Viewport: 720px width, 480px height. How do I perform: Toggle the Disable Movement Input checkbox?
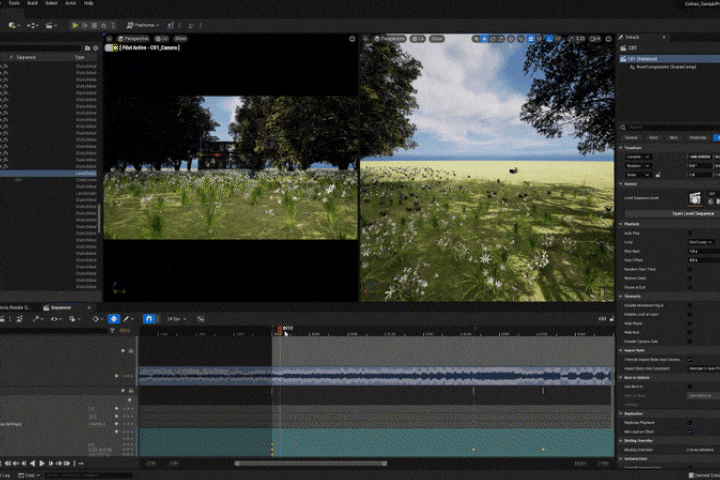[690, 305]
